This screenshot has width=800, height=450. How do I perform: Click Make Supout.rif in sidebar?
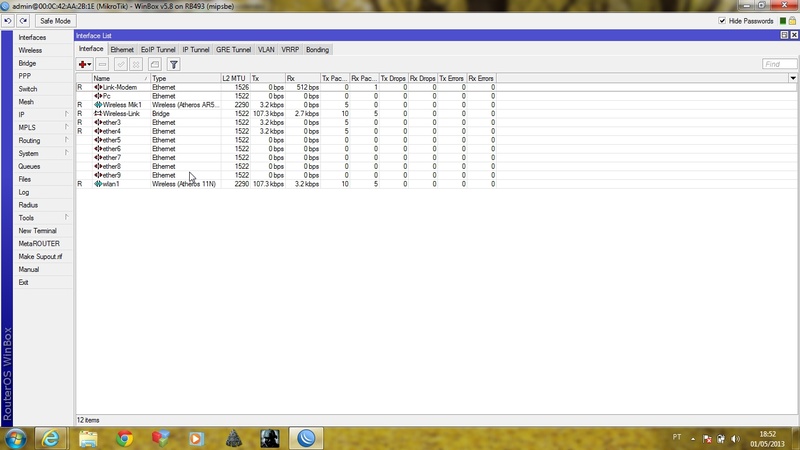[x=43, y=257]
